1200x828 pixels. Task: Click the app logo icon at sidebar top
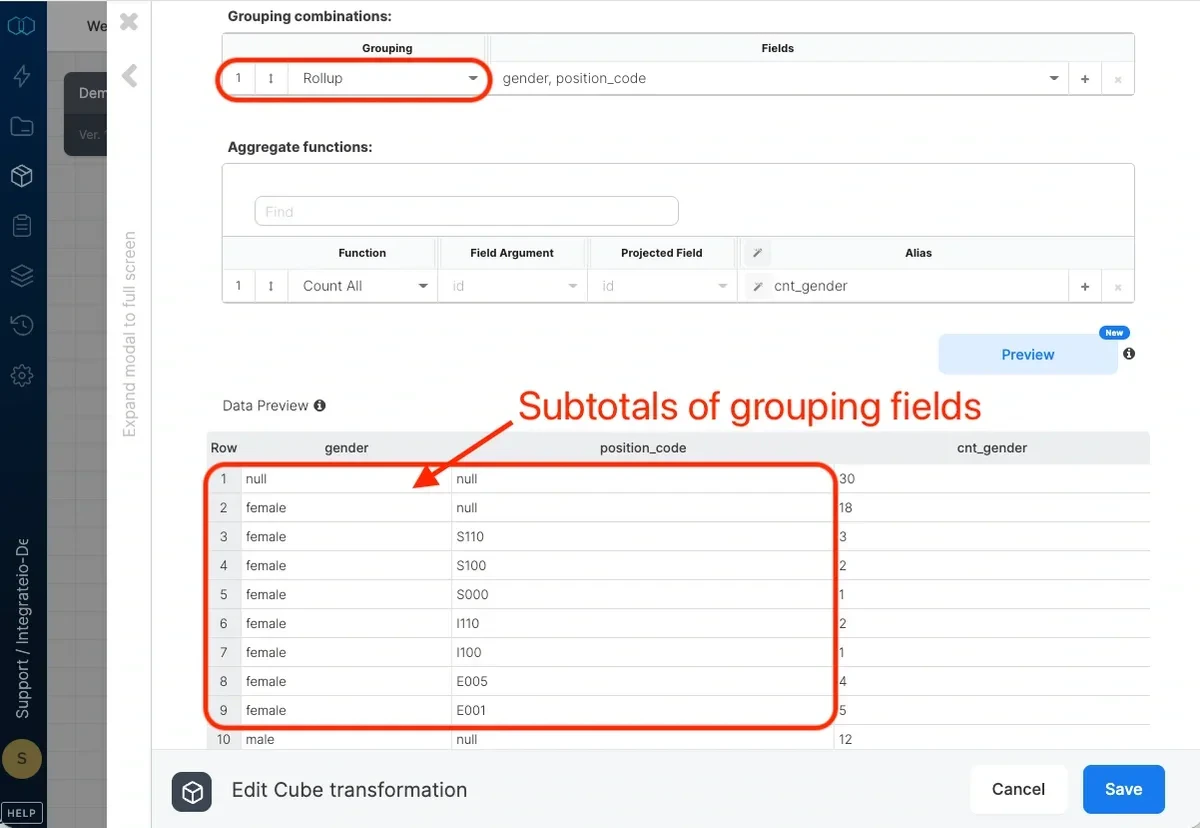coord(22,25)
